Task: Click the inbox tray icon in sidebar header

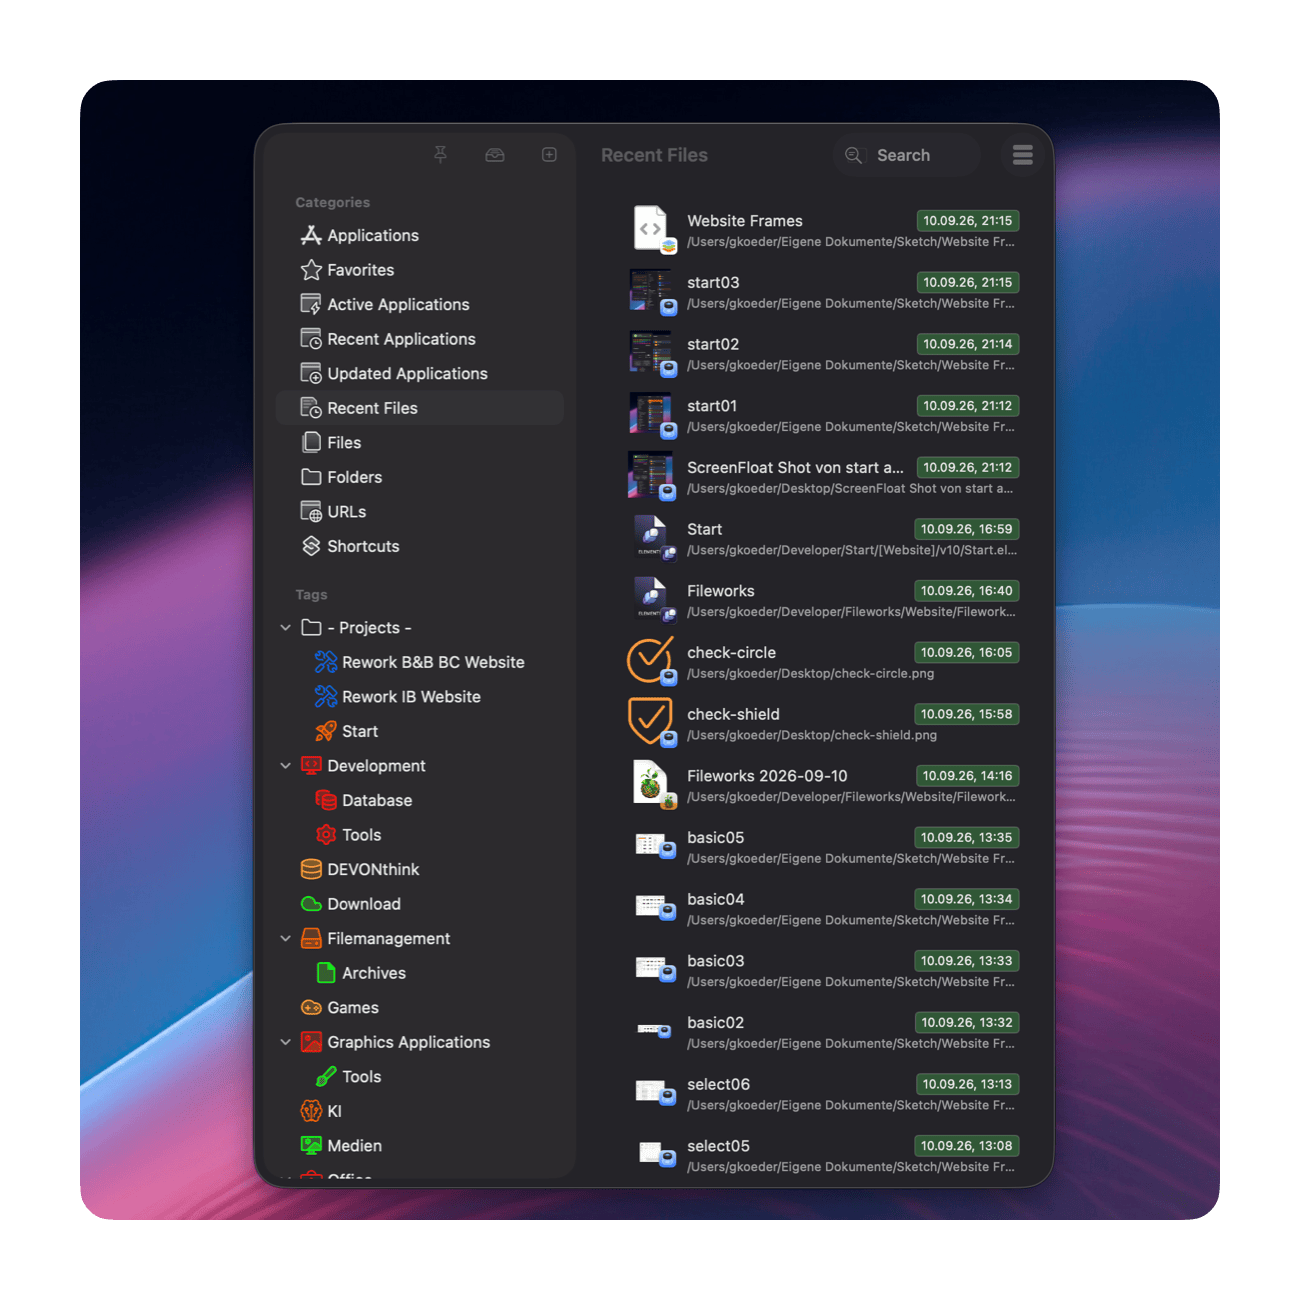Action: tap(495, 155)
